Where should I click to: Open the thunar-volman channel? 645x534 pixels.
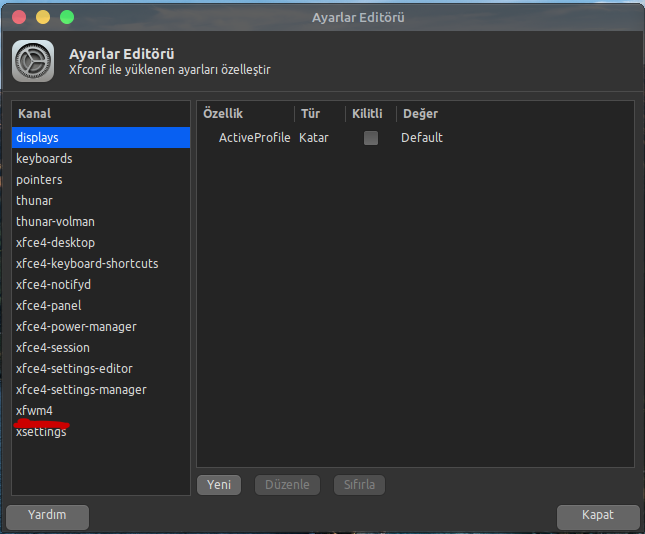101,221
